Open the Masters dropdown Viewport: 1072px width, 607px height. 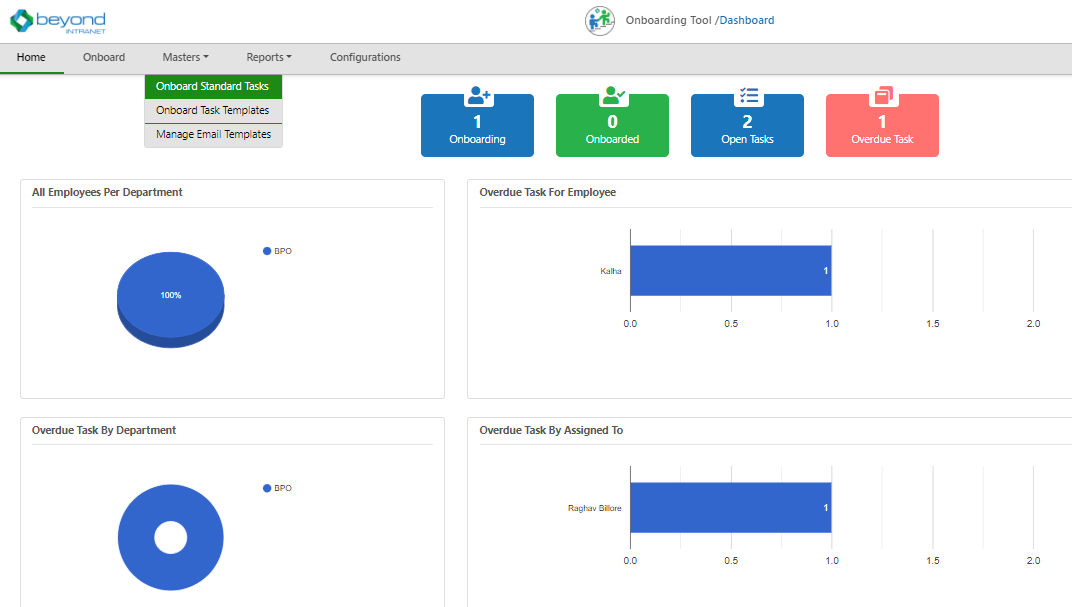pos(184,57)
